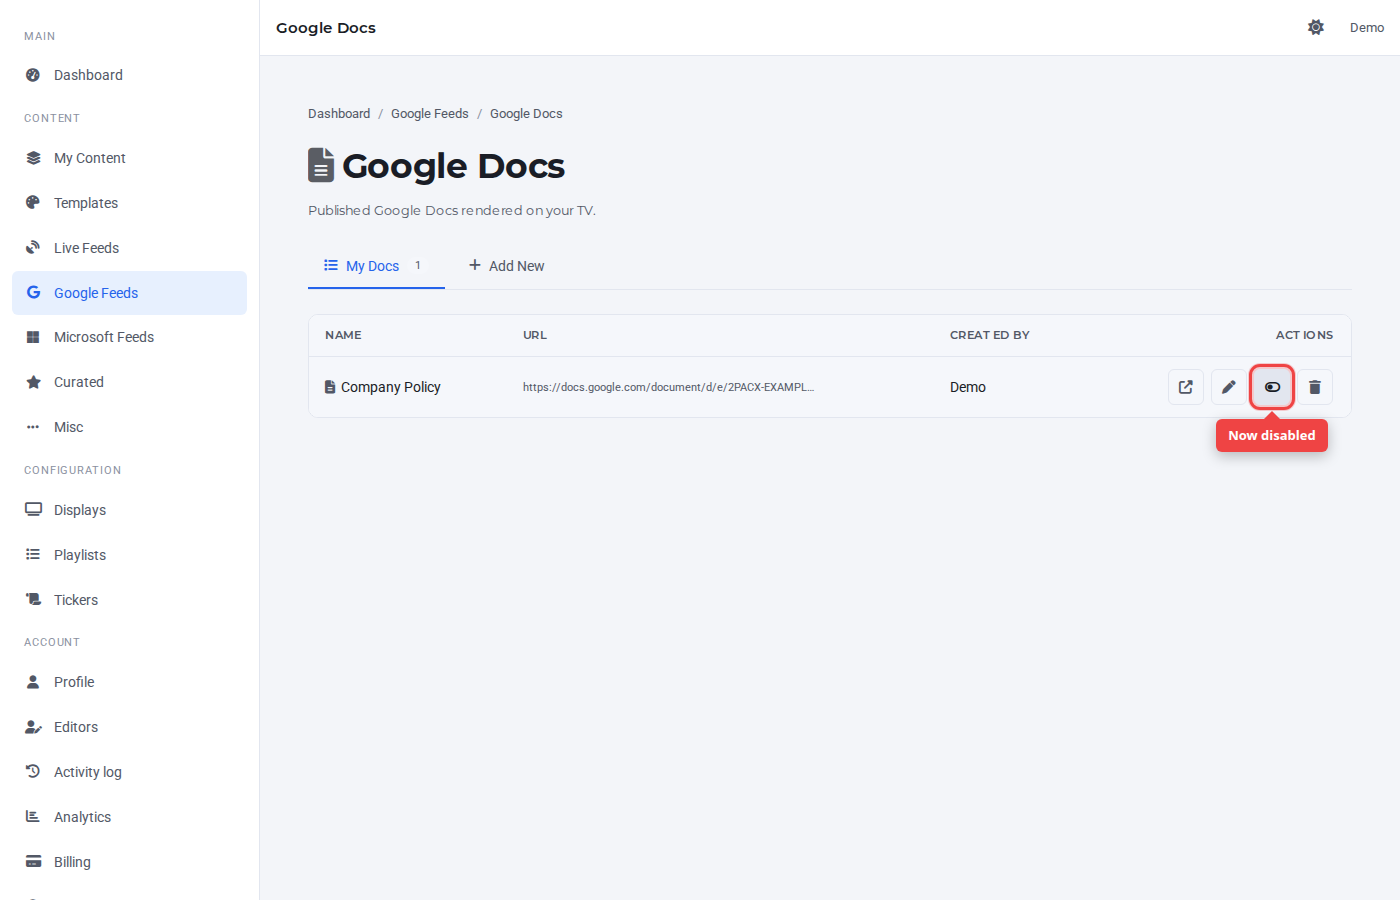The width and height of the screenshot is (1400, 900).
Task: Select Google Feeds in the sidebar
Action: [x=129, y=293]
